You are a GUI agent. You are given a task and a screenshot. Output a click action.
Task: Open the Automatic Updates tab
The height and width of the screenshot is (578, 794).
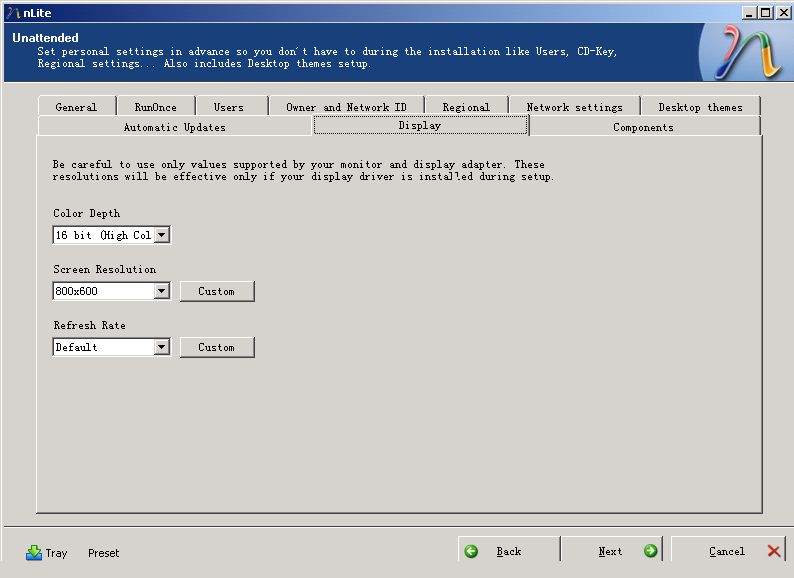[175, 127]
